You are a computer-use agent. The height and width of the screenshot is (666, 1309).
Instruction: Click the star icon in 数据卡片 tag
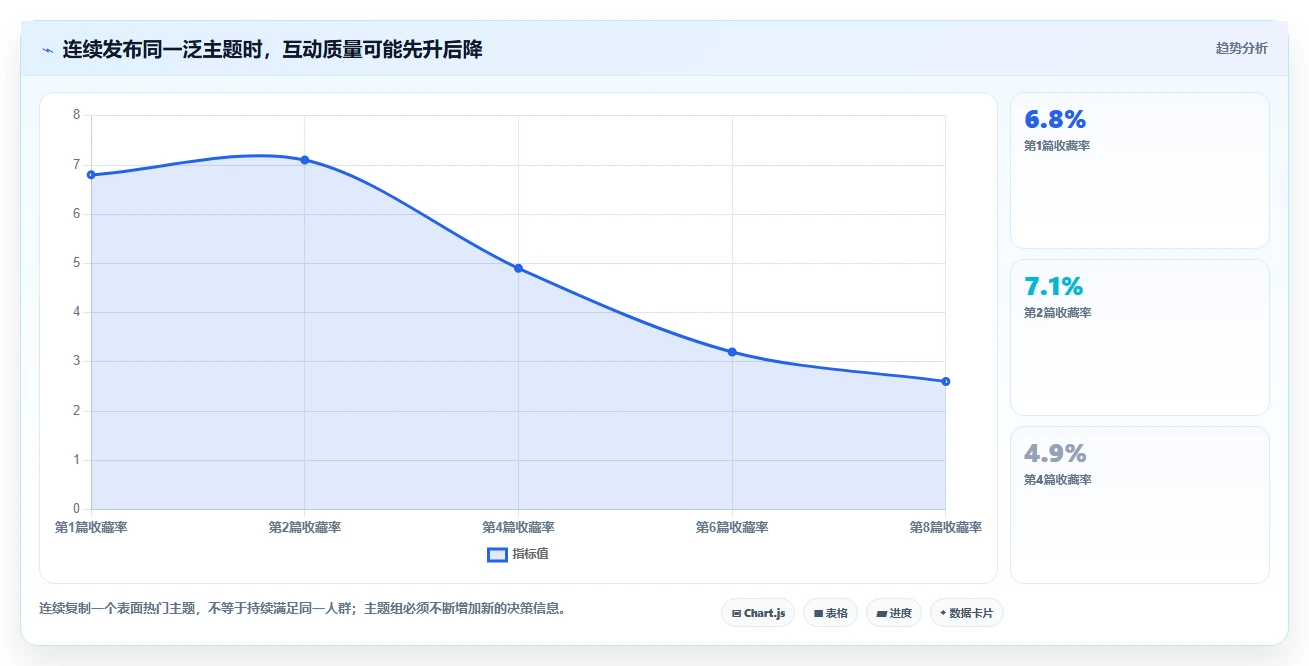tap(943, 613)
